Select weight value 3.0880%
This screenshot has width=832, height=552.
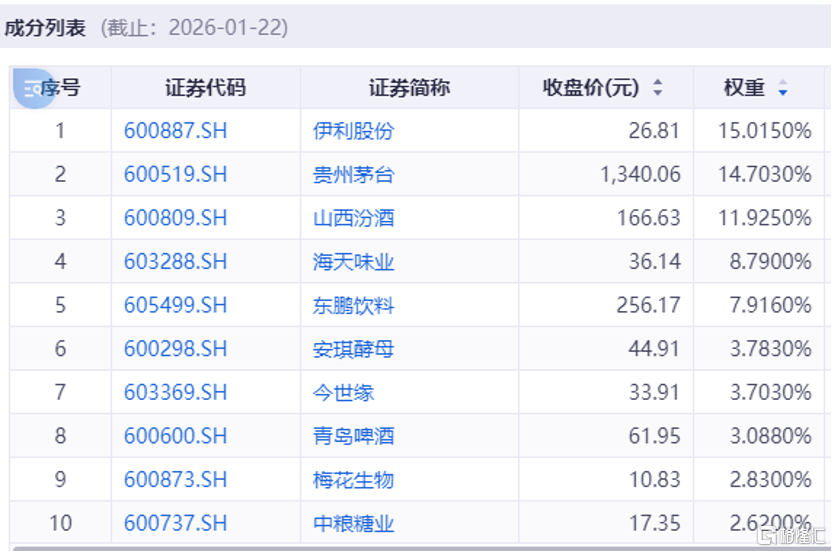[x=770, y=436]
